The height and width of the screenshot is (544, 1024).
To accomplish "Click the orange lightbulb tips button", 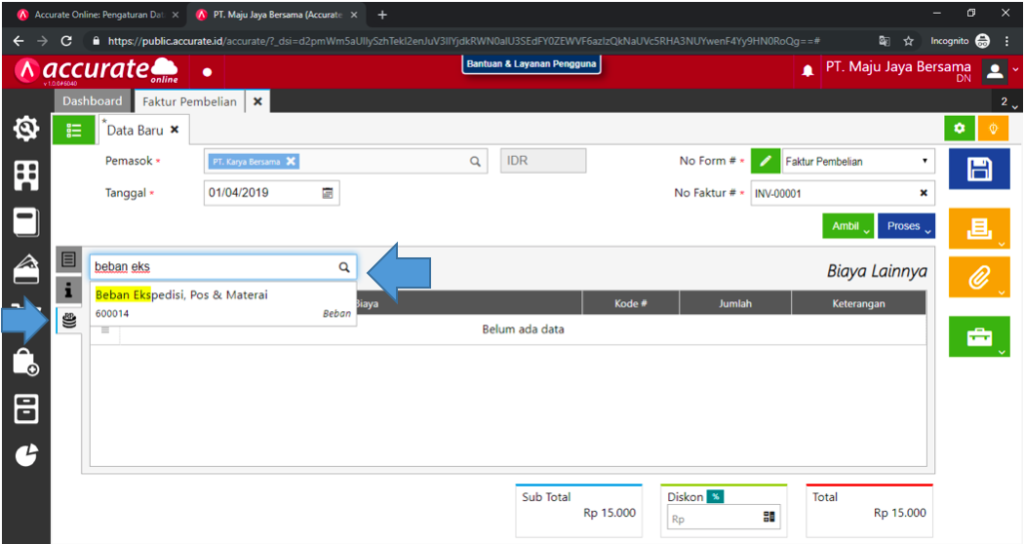I will click(x=993, y=129).
